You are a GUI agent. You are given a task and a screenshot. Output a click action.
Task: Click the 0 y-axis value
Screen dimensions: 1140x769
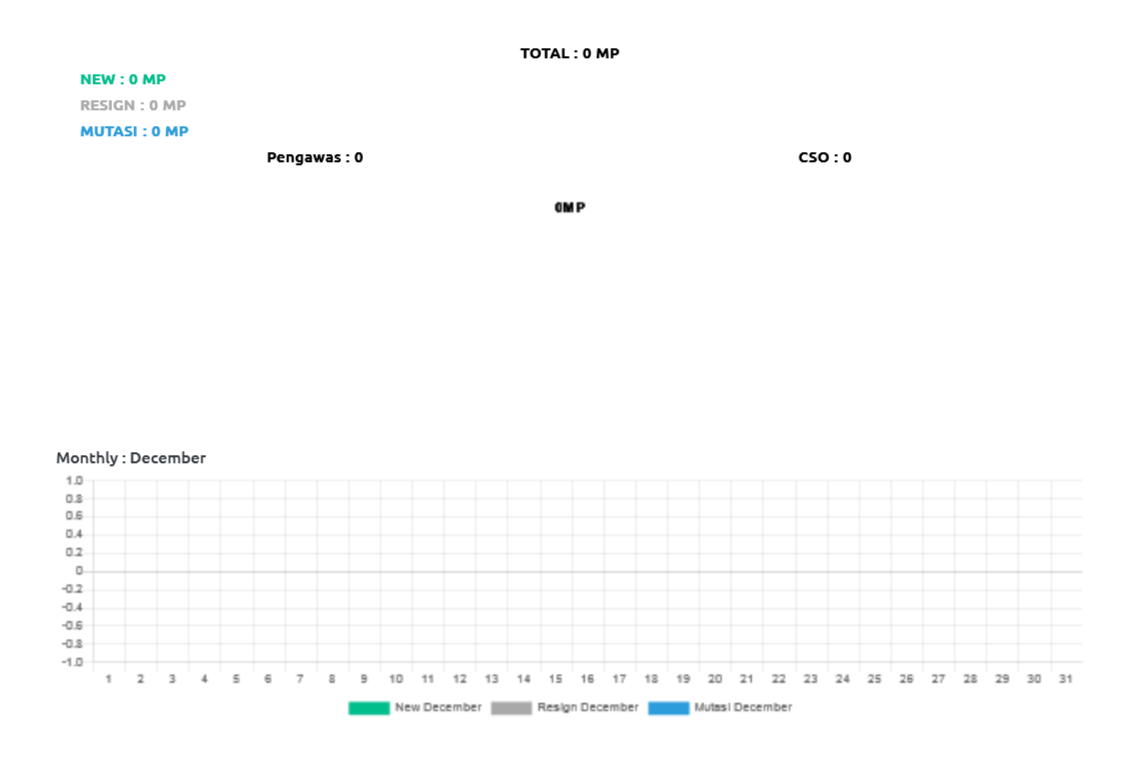(x=79, y=571)
